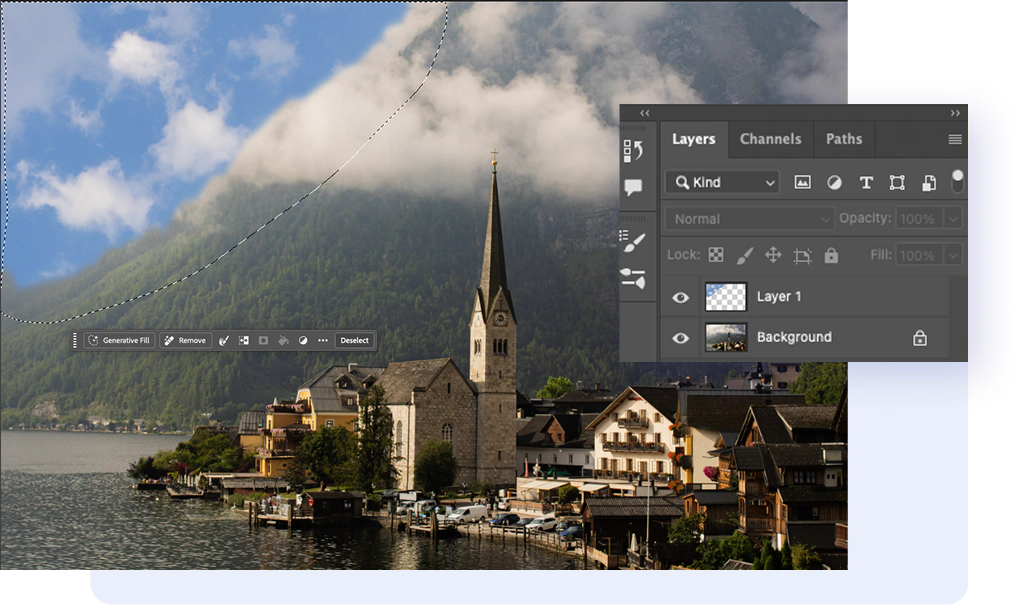Filter layers by pixel layer type

point(802,182)
